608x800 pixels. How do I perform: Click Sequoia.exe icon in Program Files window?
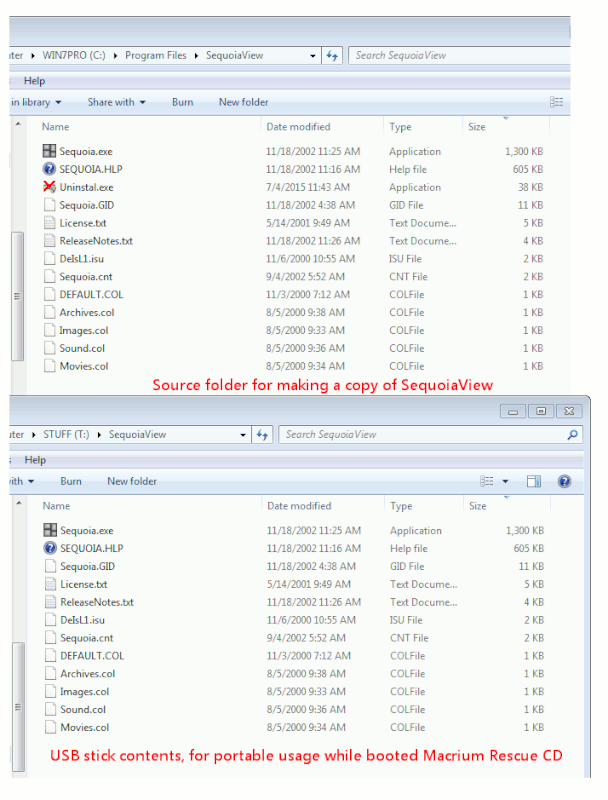(49, 151)
